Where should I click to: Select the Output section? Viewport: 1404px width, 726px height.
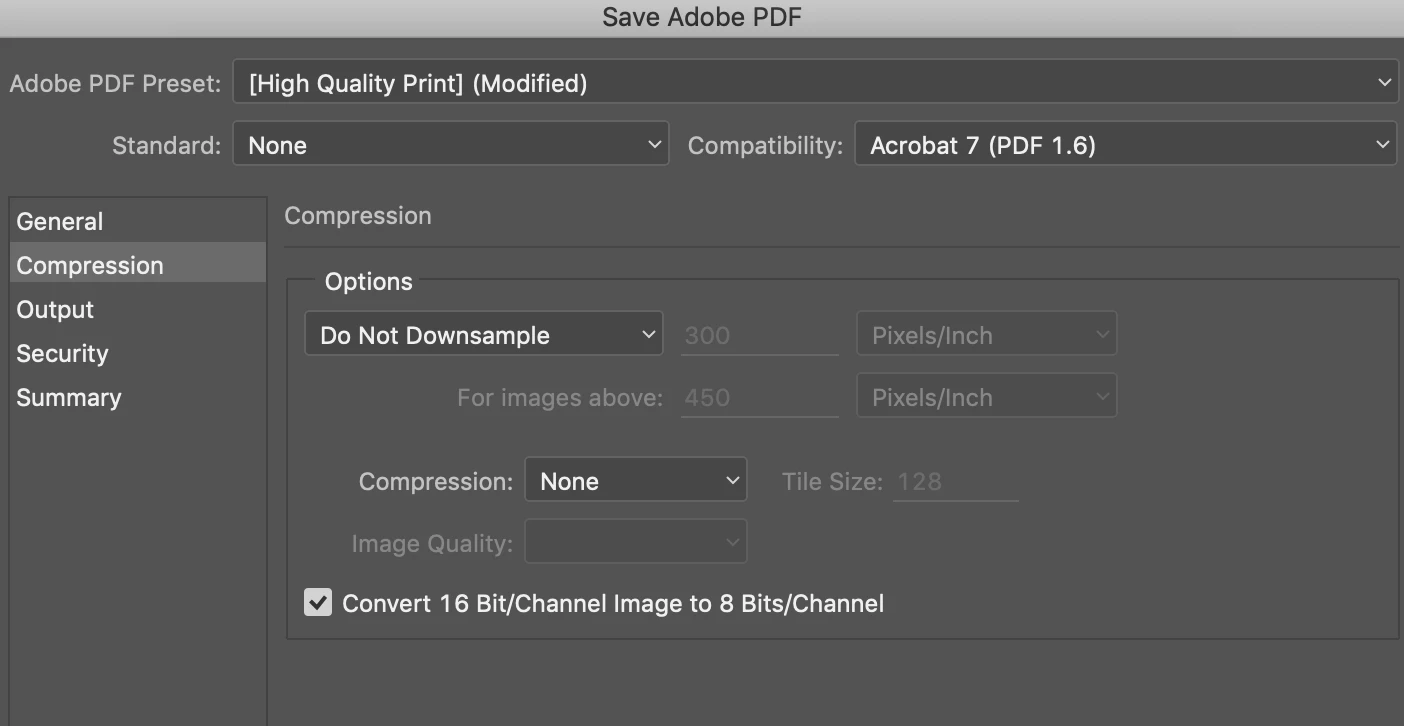[55, 309]
